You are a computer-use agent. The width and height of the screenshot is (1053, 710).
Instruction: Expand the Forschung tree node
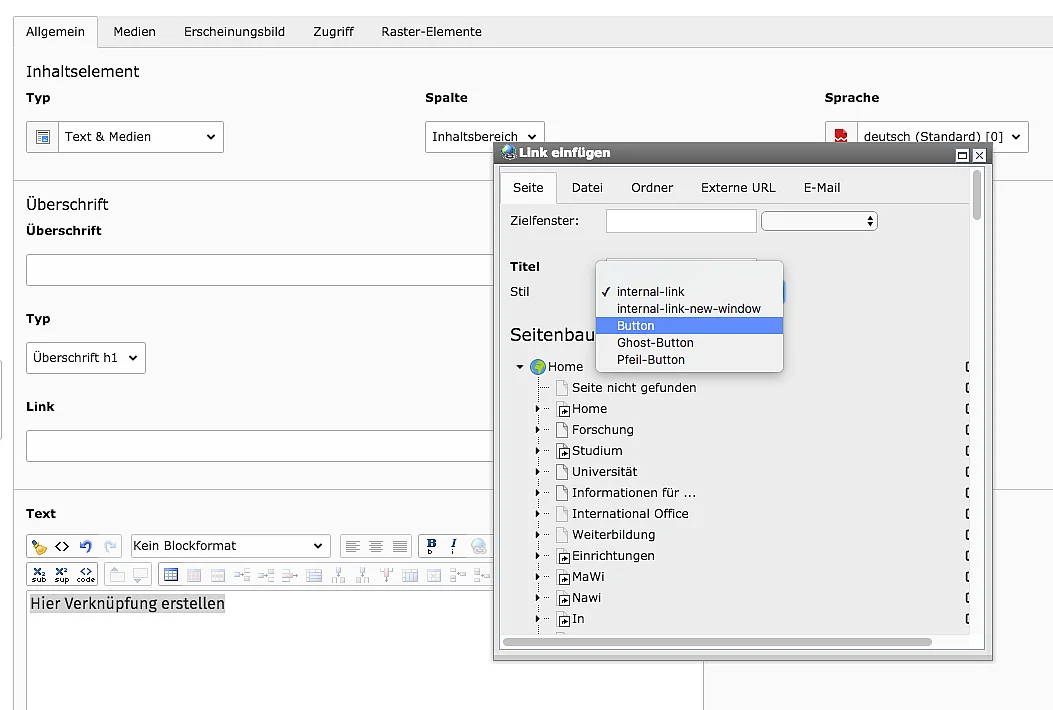point(537,430)
